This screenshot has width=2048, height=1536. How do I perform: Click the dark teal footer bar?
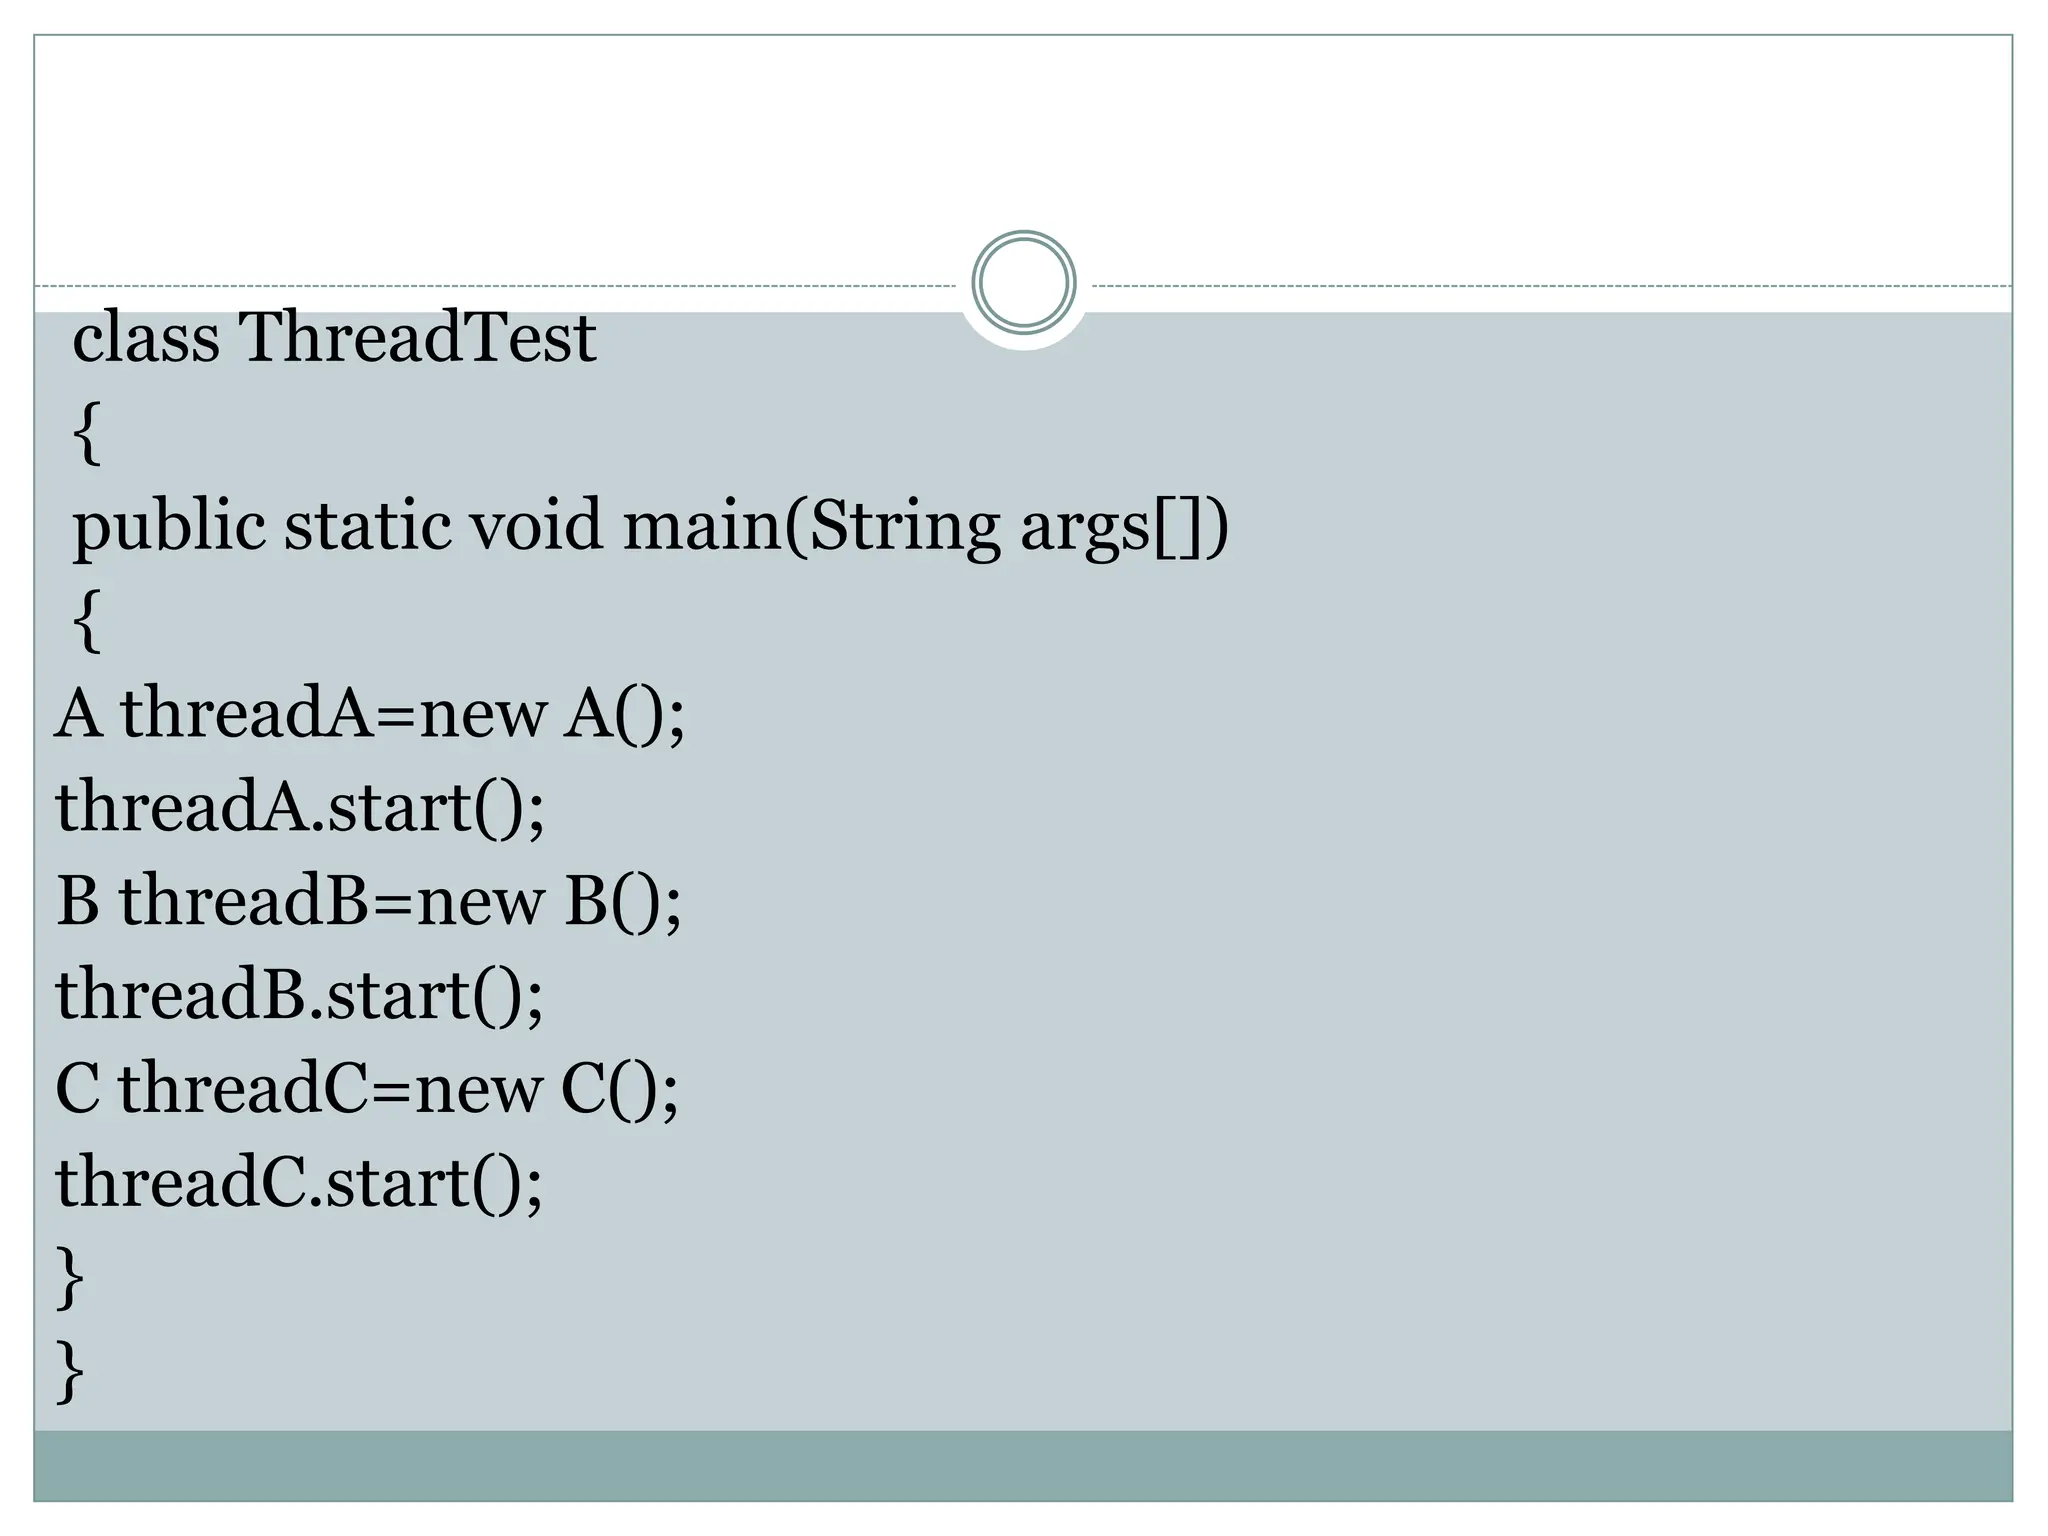[x=1023, y=1465]
